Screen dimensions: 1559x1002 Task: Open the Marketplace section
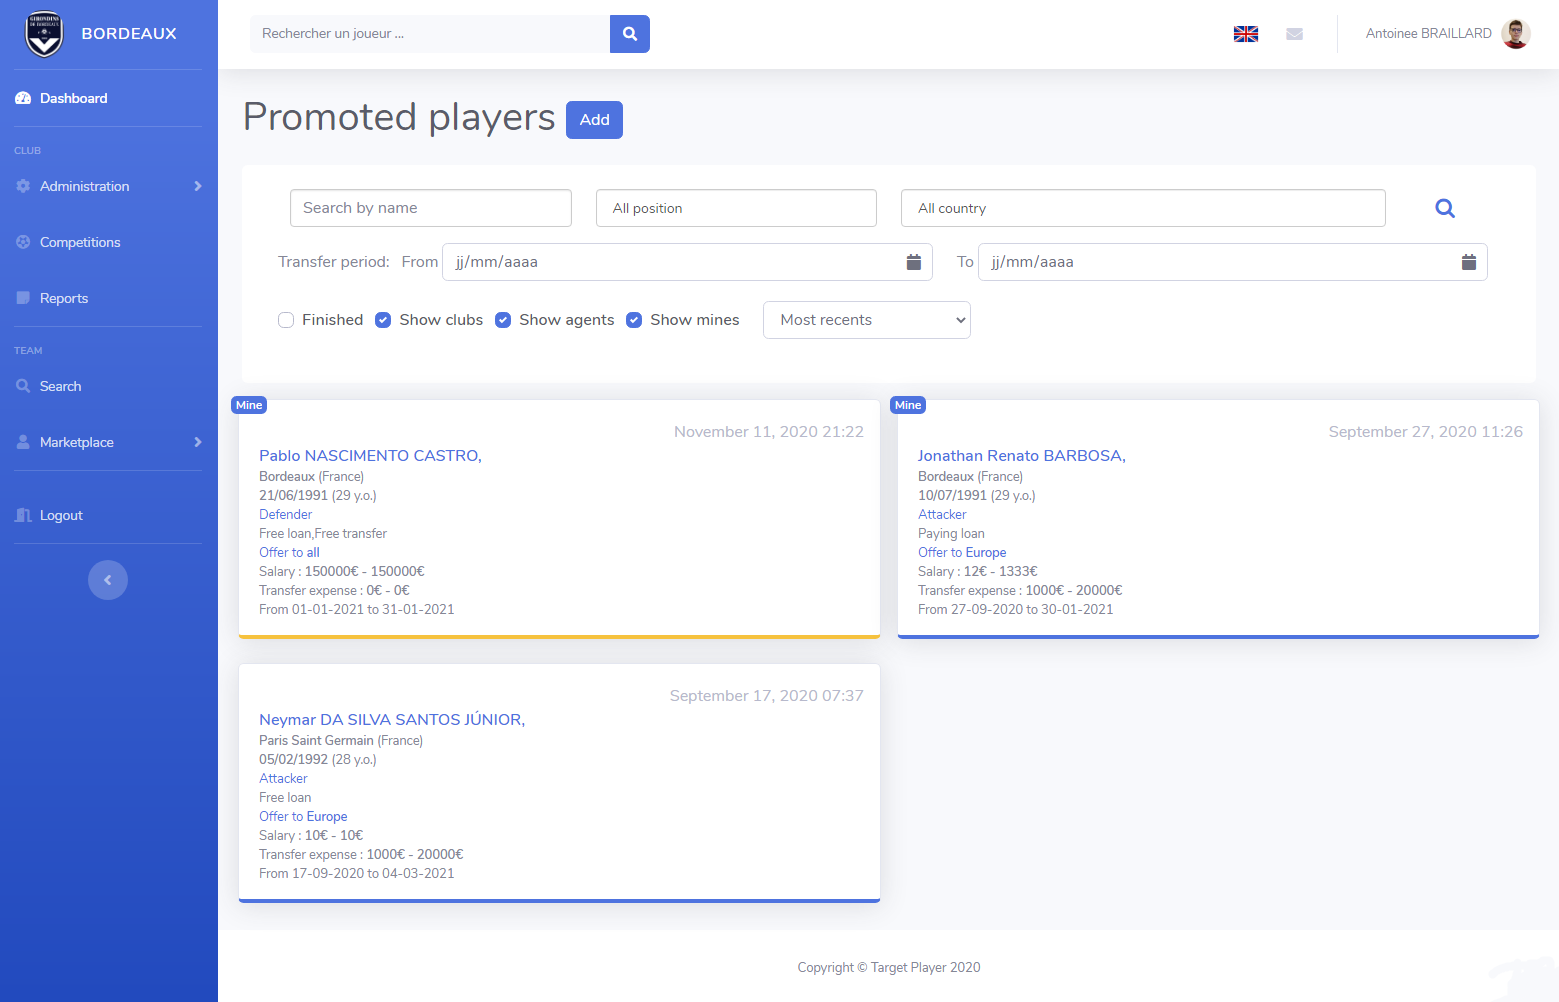(x=76, y=442)
